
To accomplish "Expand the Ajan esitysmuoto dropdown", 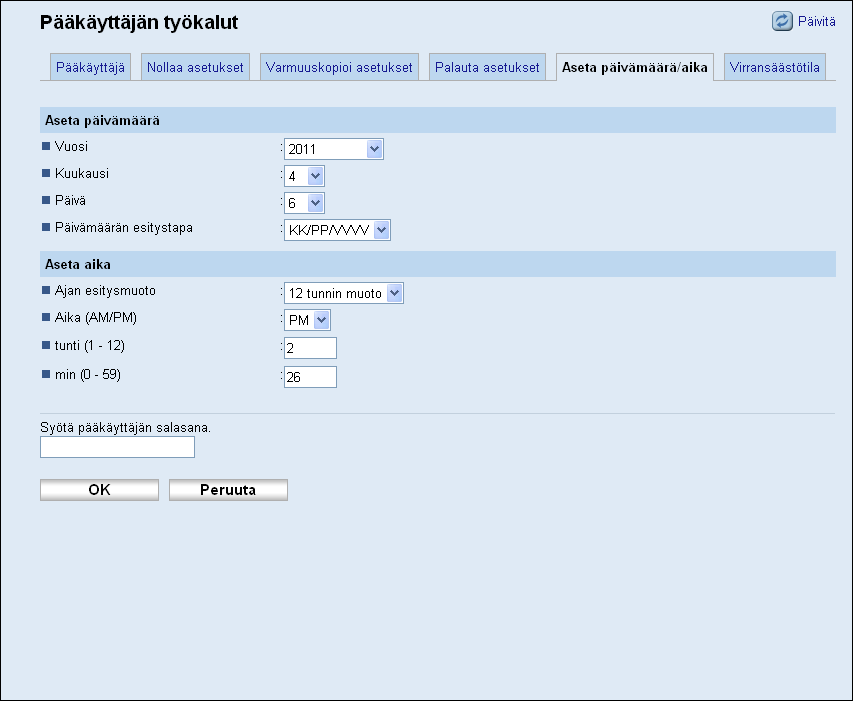I will coord(343,293).
